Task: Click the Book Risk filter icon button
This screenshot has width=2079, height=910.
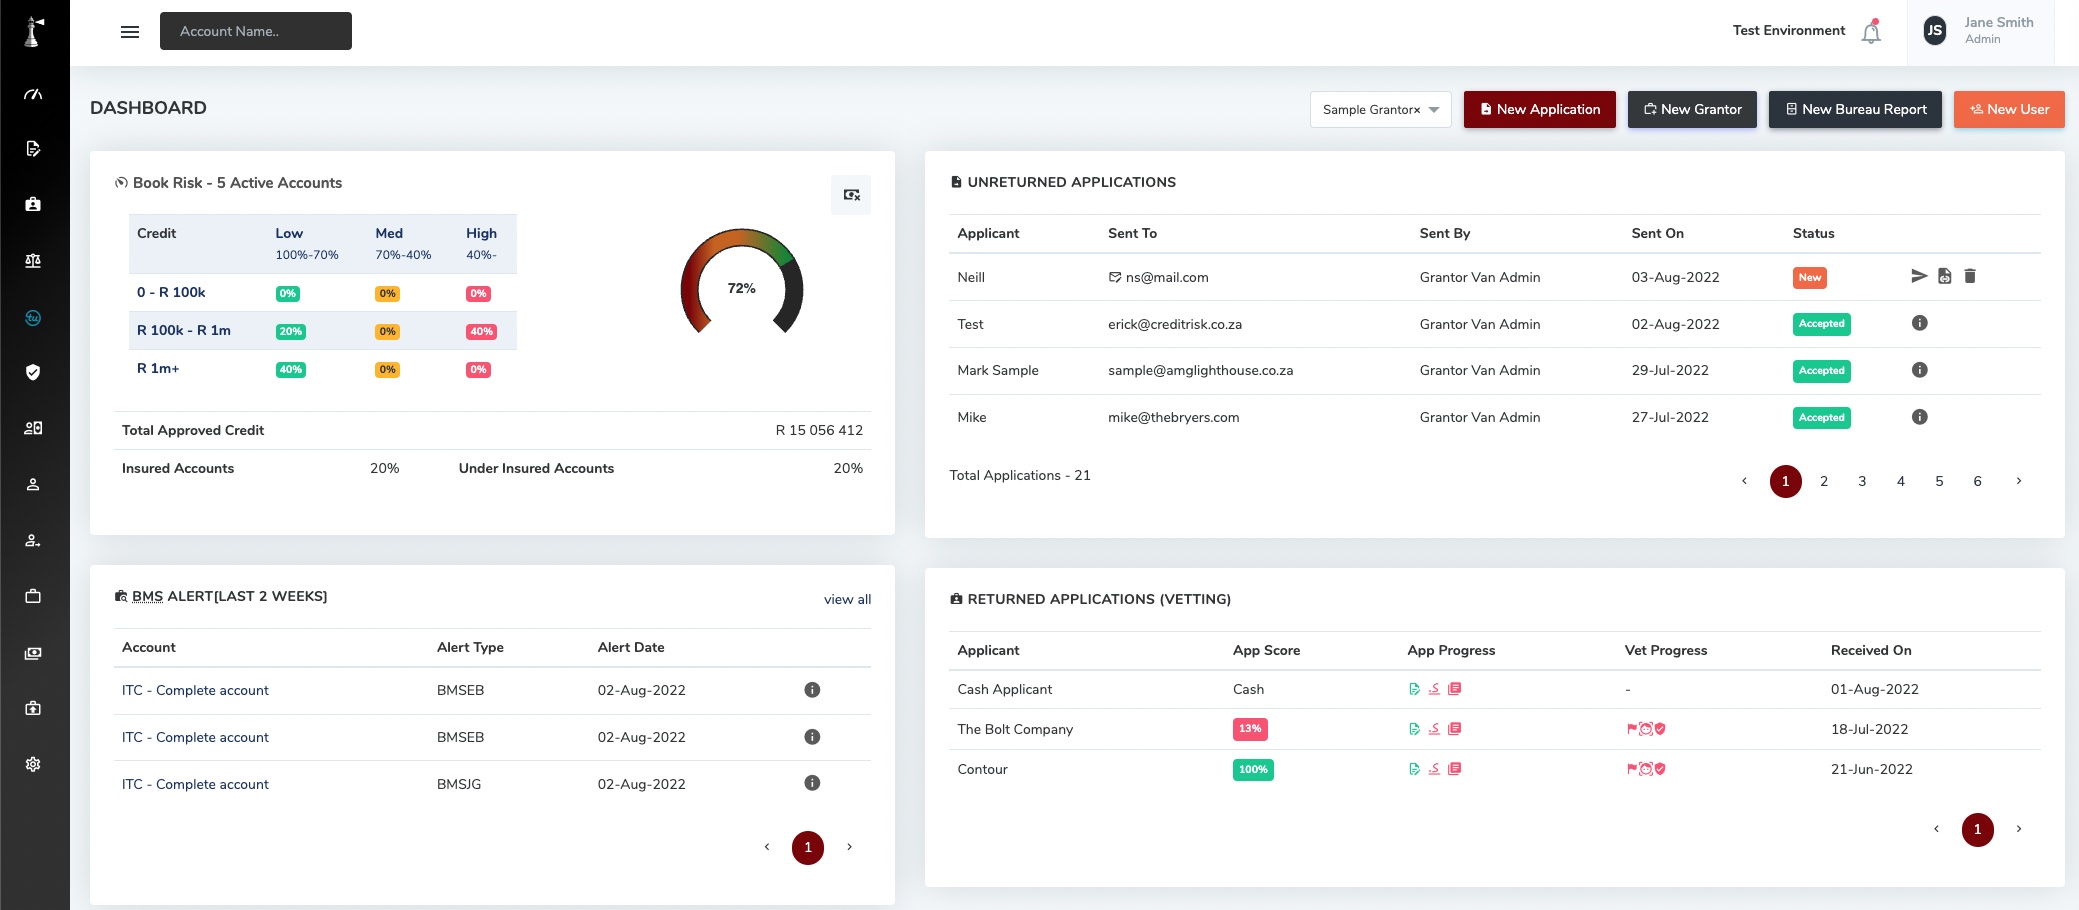Action: (x=851, y=195)
